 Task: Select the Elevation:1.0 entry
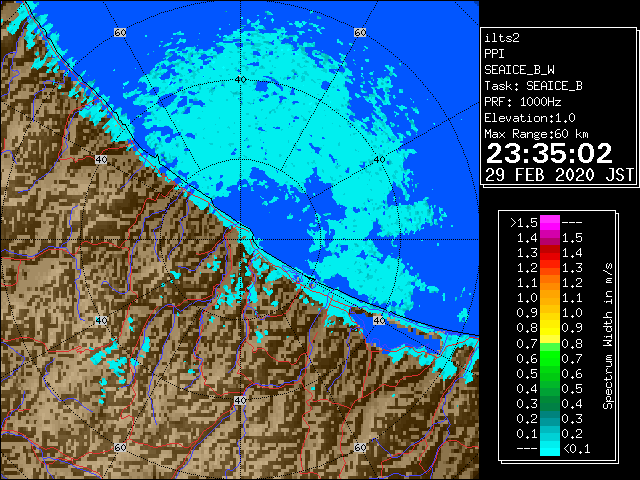[x=529, y=118]
